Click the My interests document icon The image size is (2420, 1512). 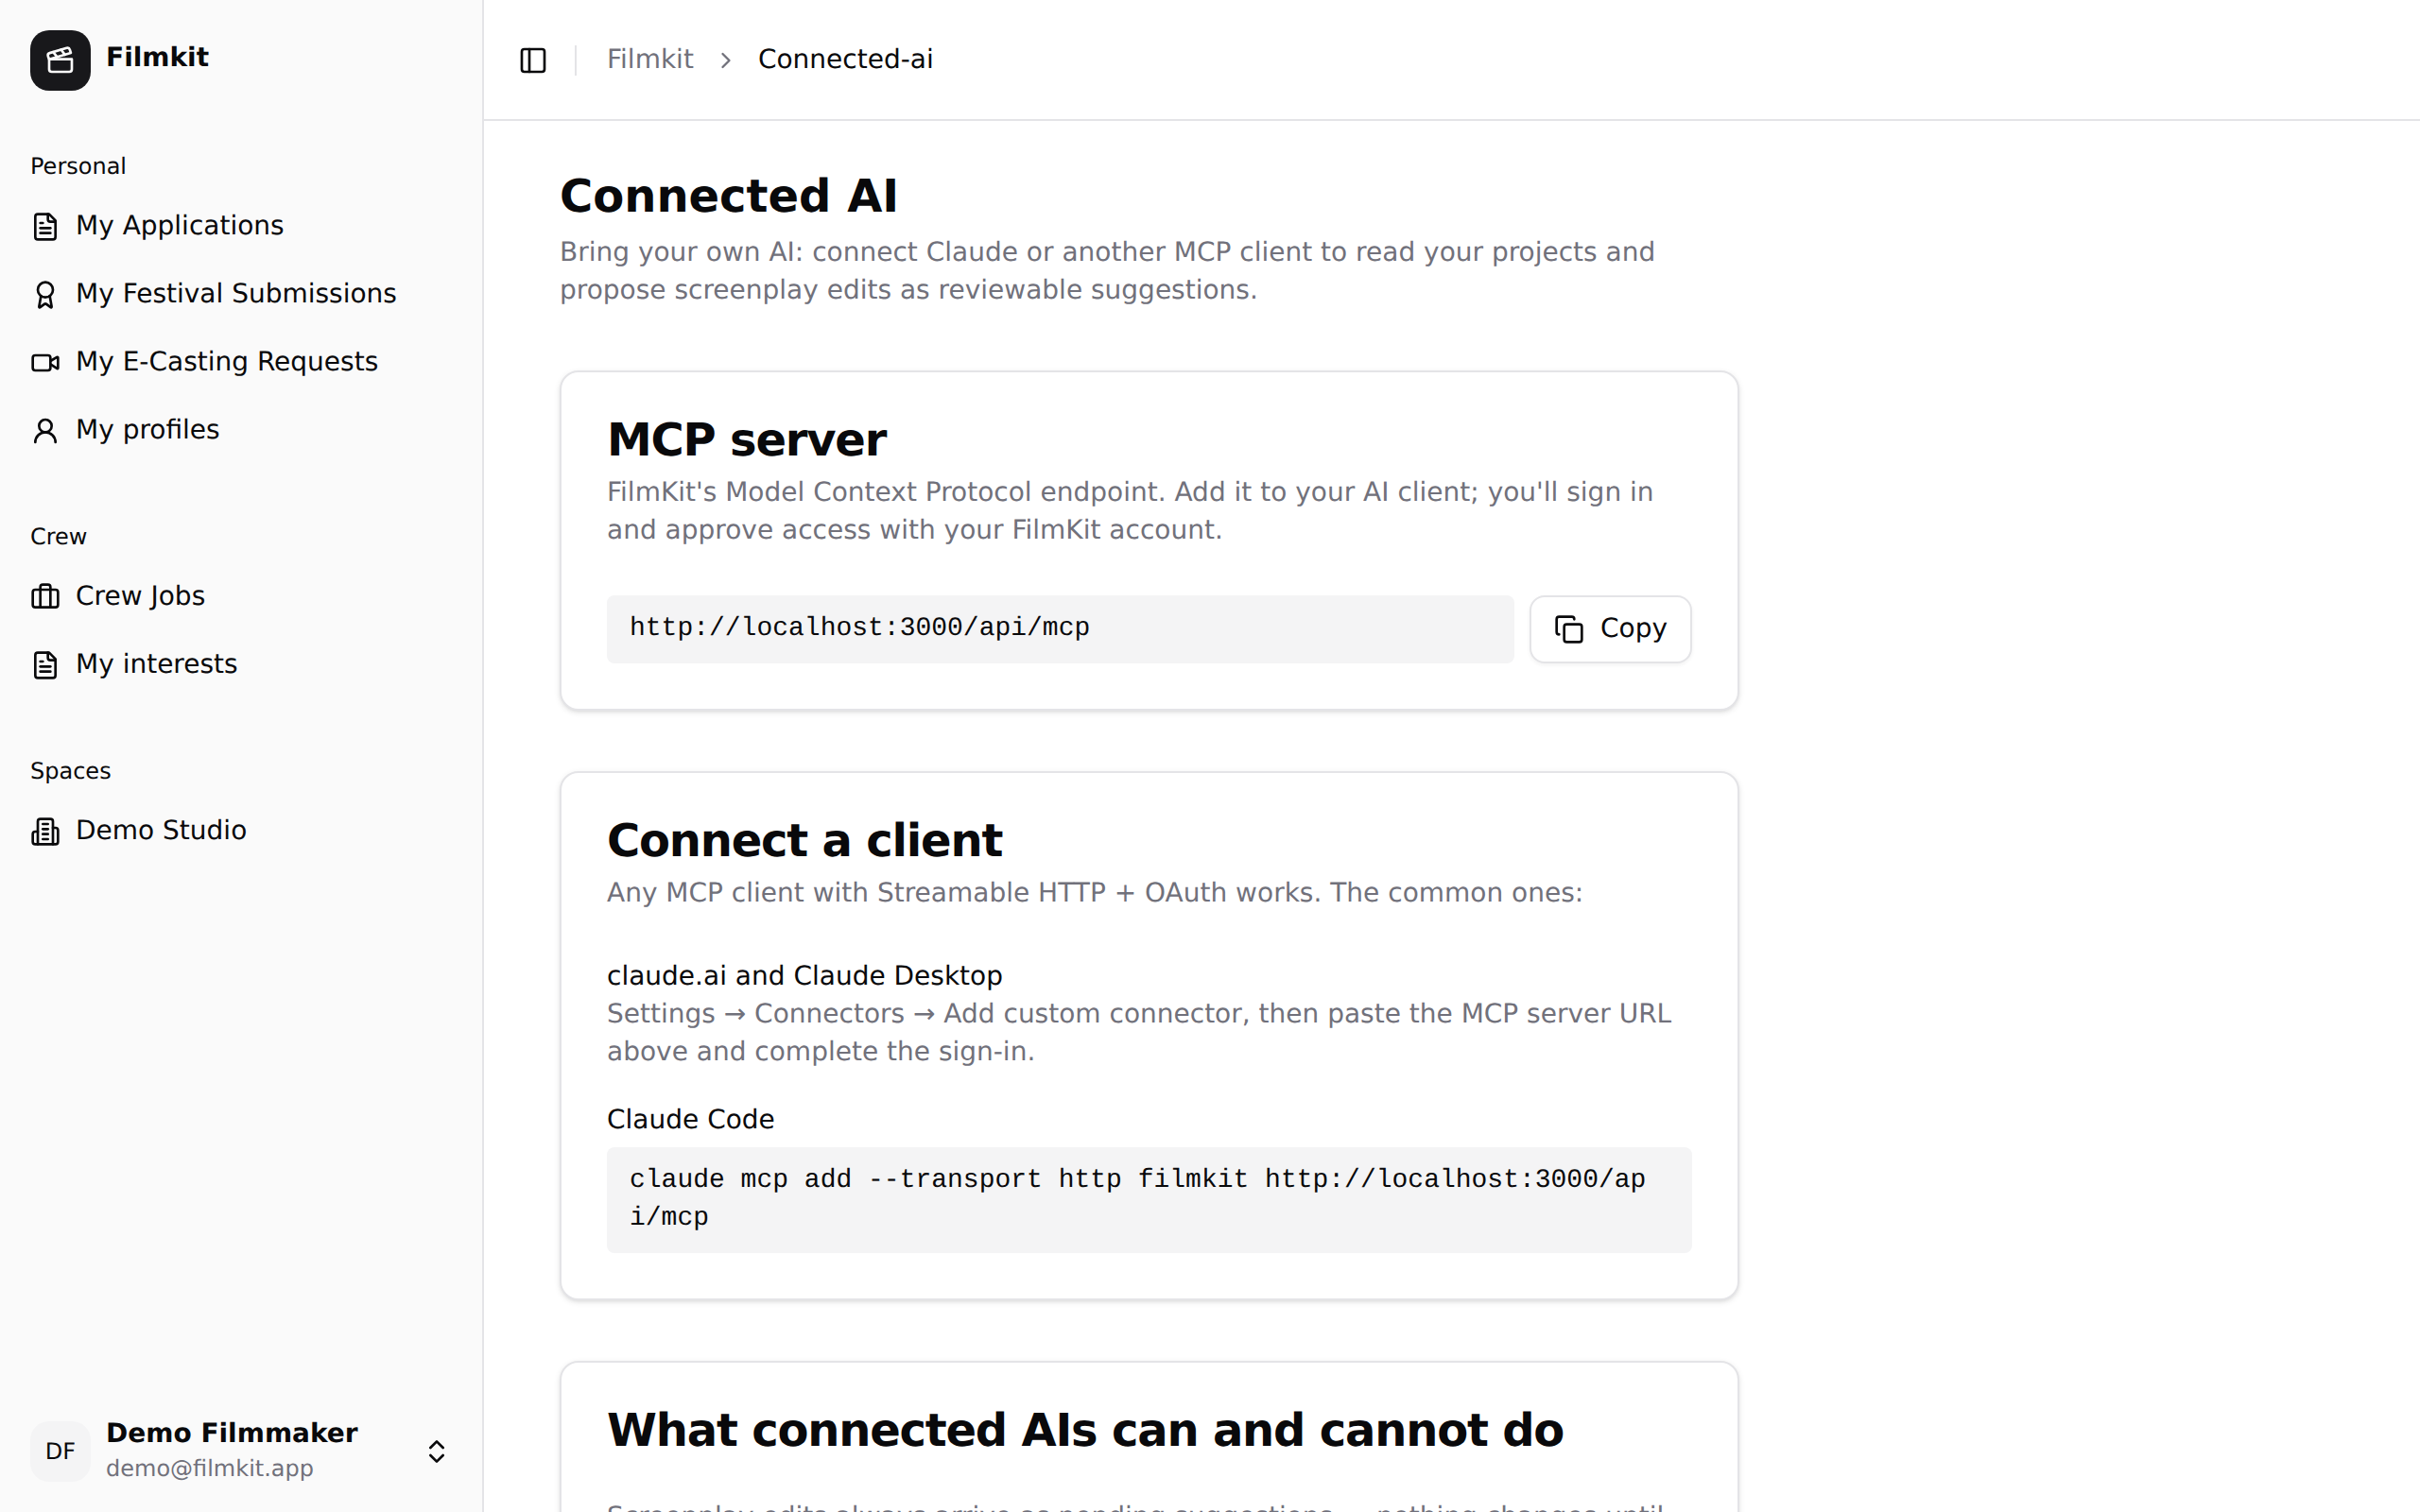point(45,665)
